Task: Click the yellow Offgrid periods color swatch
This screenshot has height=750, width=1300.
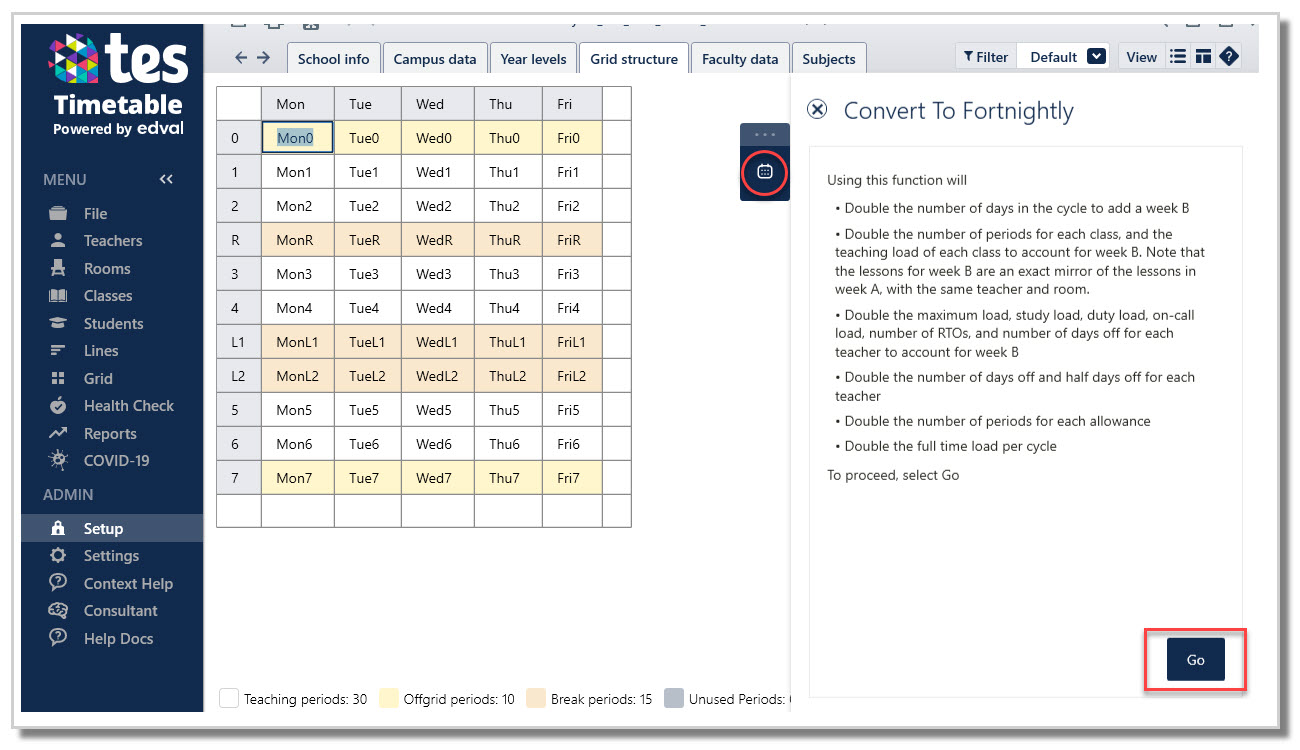Action: [388, 698]
